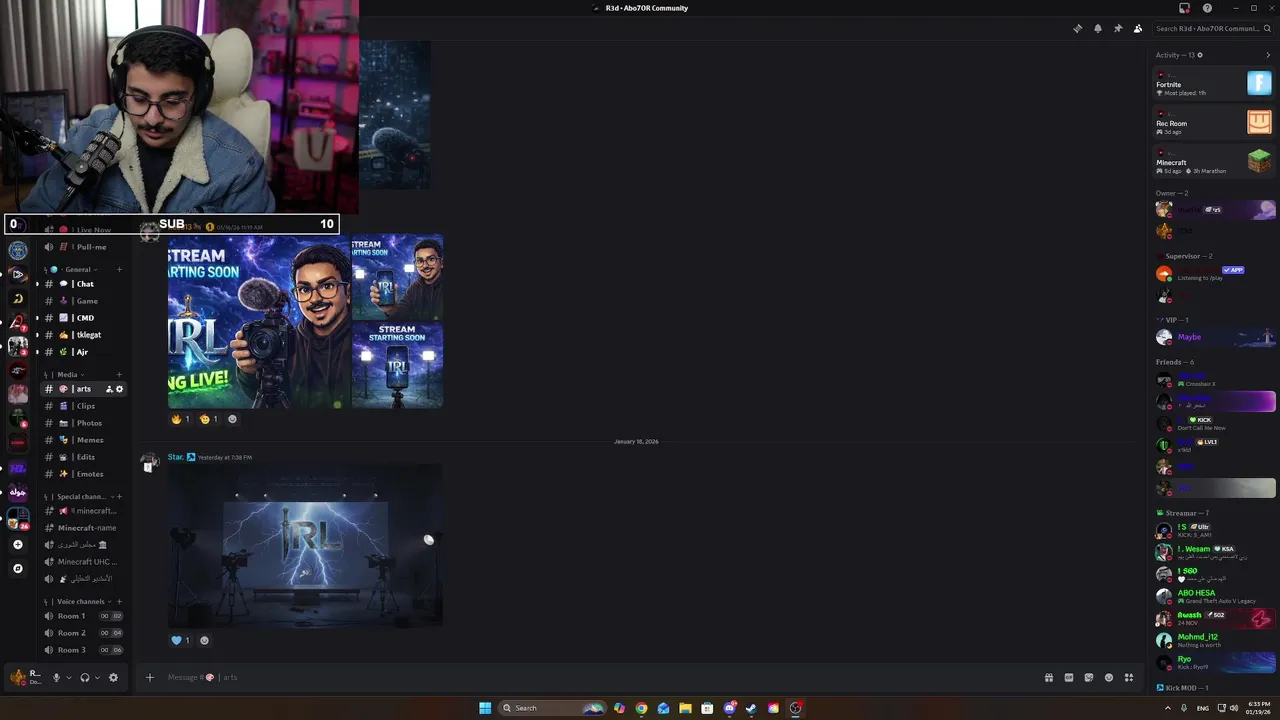Open the Edits channel
The height and width of the screenshot is (720, 1280).
[84, 457]
